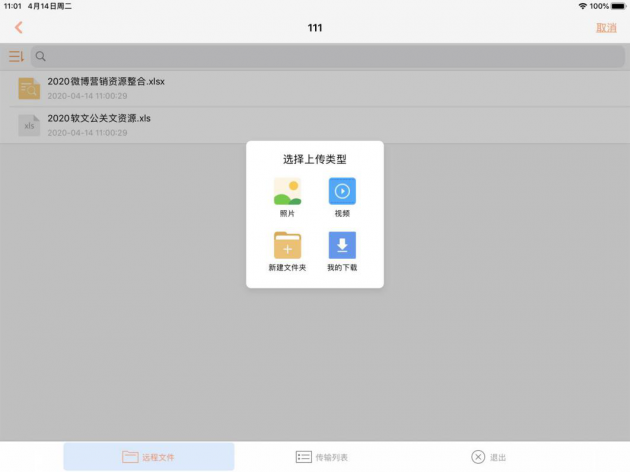Click the 退出 exit button
This screenshot has width=630, height=472.
pos(489,457)
